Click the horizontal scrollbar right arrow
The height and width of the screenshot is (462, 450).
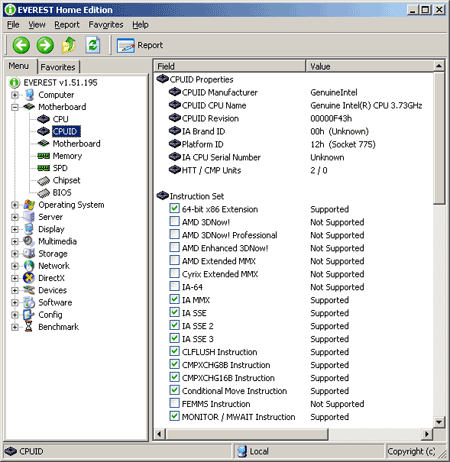pyautogui.click(x=427, y=434)
